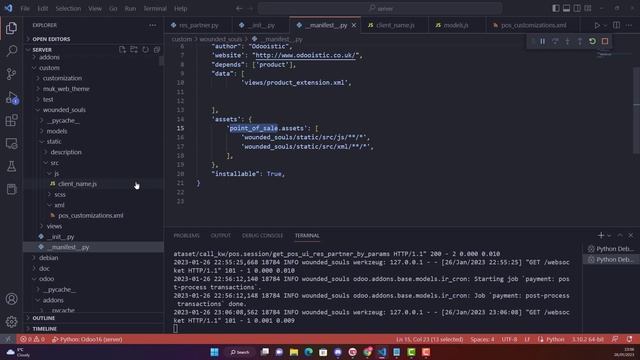Viewport: 640px width, 360px height.
Task: Open the Accounts menu icon
Action: 11,299
